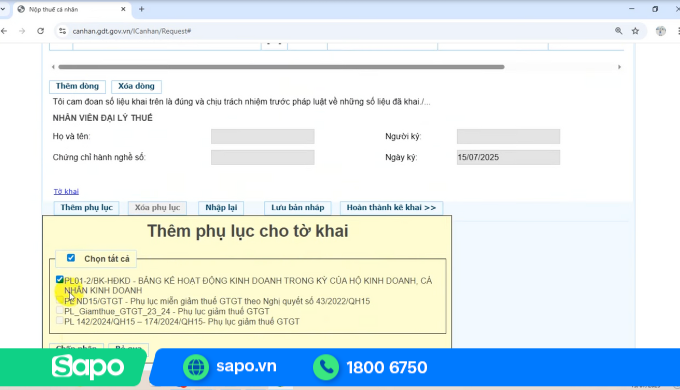Click the NHÂN VIÊN ĐẠI LÝ THUẾ heading

tap(103, 118)
